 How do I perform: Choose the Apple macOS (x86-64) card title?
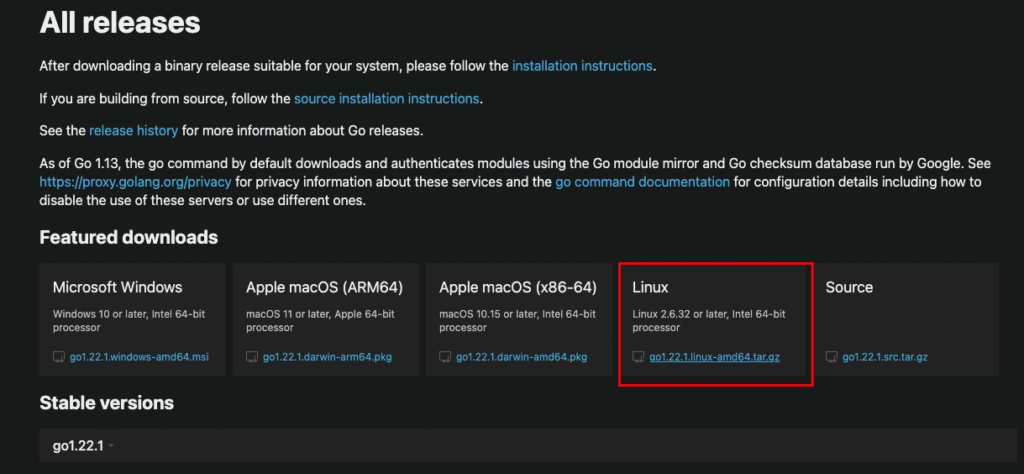click(x=517, y=288)
